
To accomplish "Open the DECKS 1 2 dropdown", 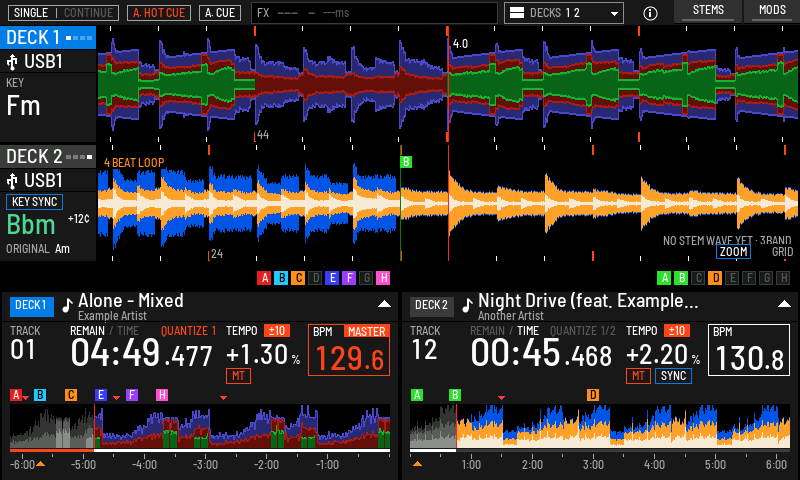I will (564, 13).
